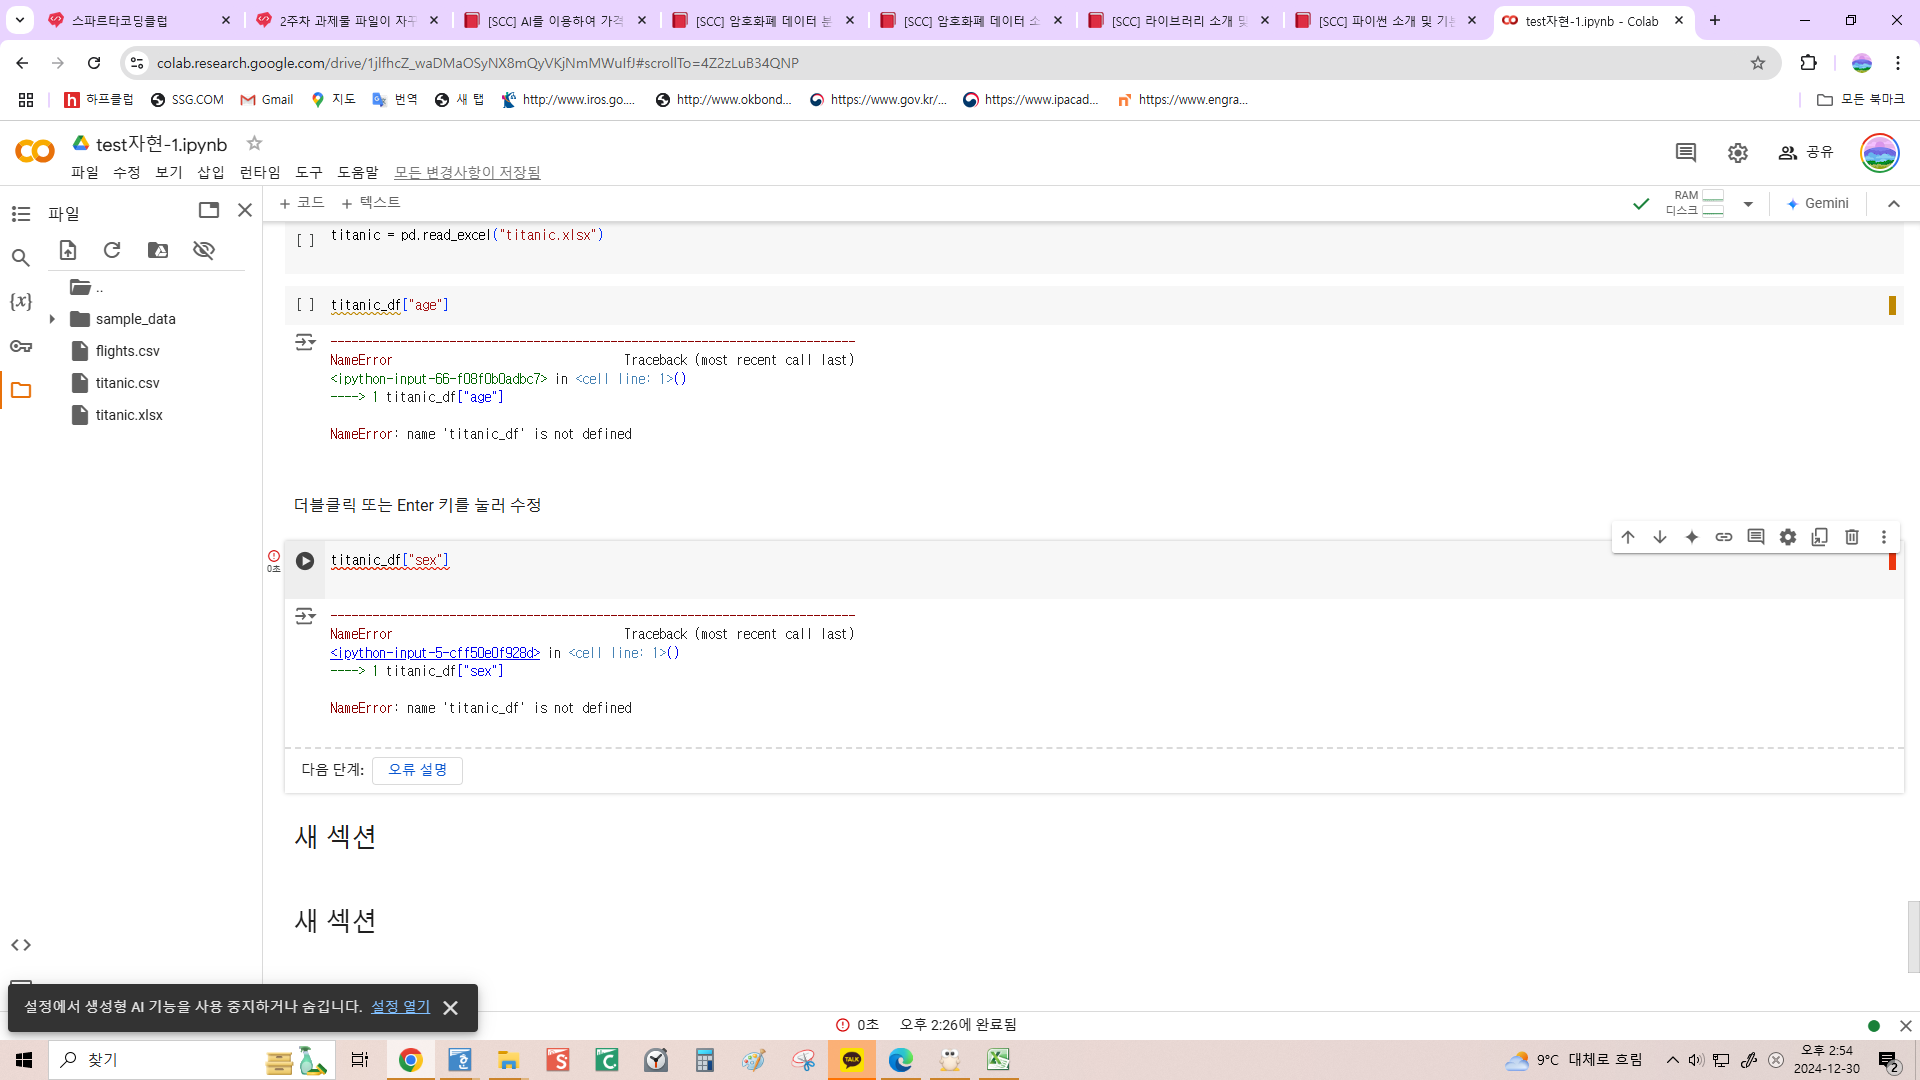Select titanic.csv in file list
1920x1080 pixels.
(128, 383)
